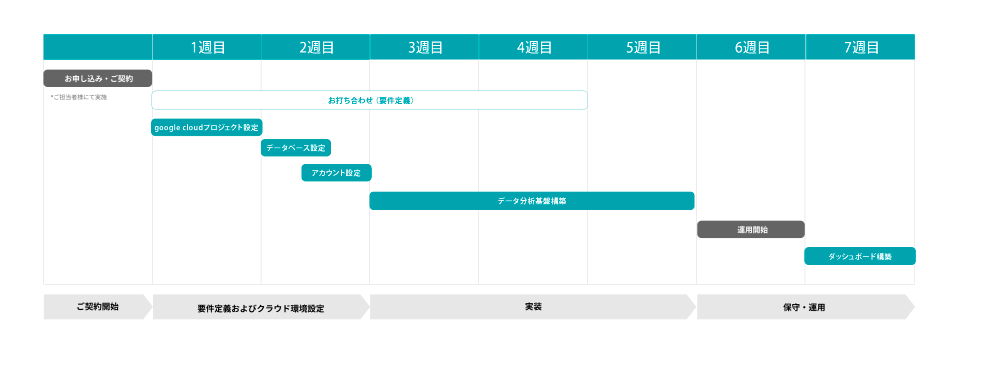Image resolution: width=986 pixels, height=376 pixels.
Task: Select the お打ち合わせ（要件定義） bar
Action: [x=370, y=100]
